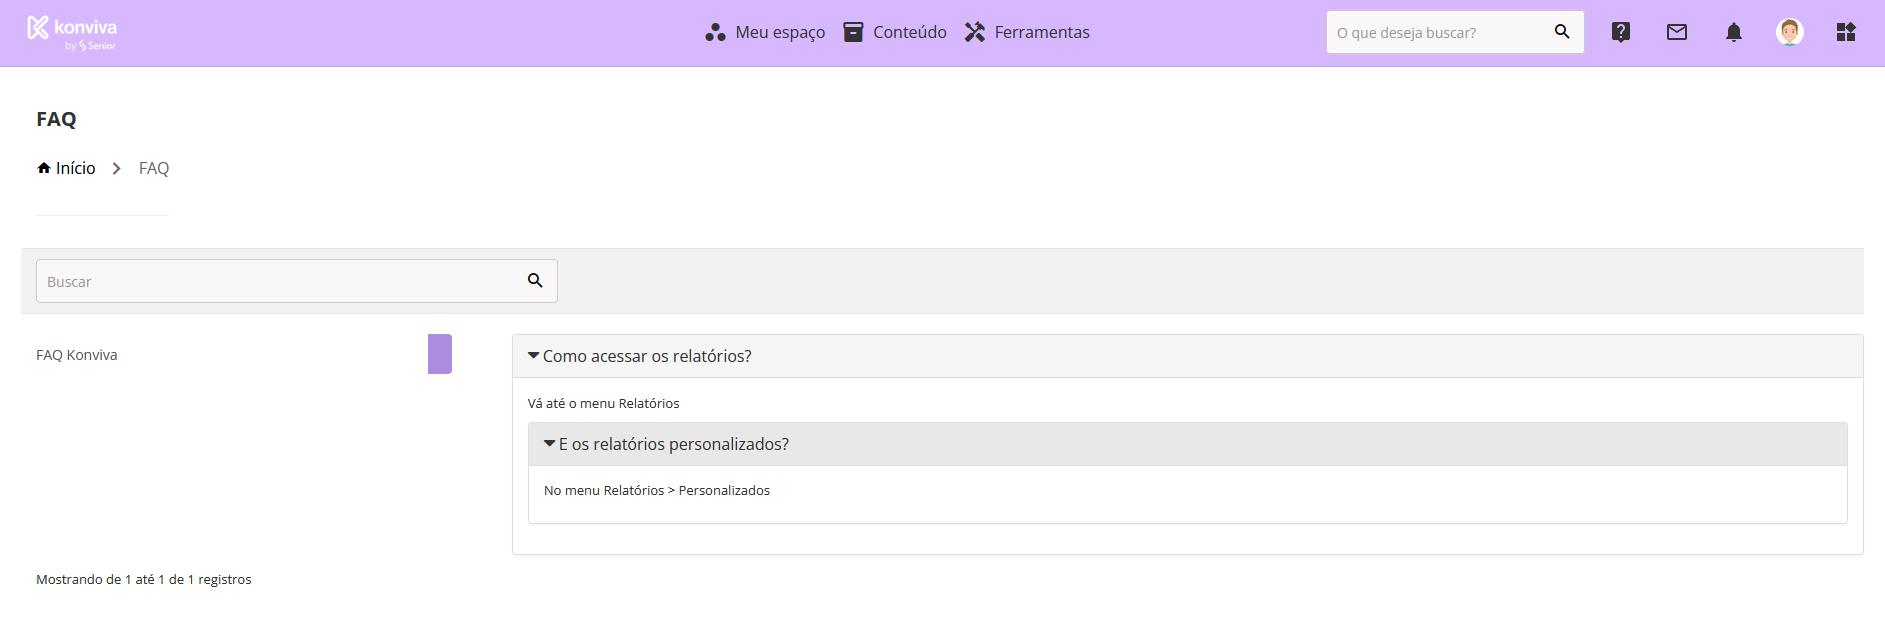Click the FAQ breadcrumb item

coord(154,168)
